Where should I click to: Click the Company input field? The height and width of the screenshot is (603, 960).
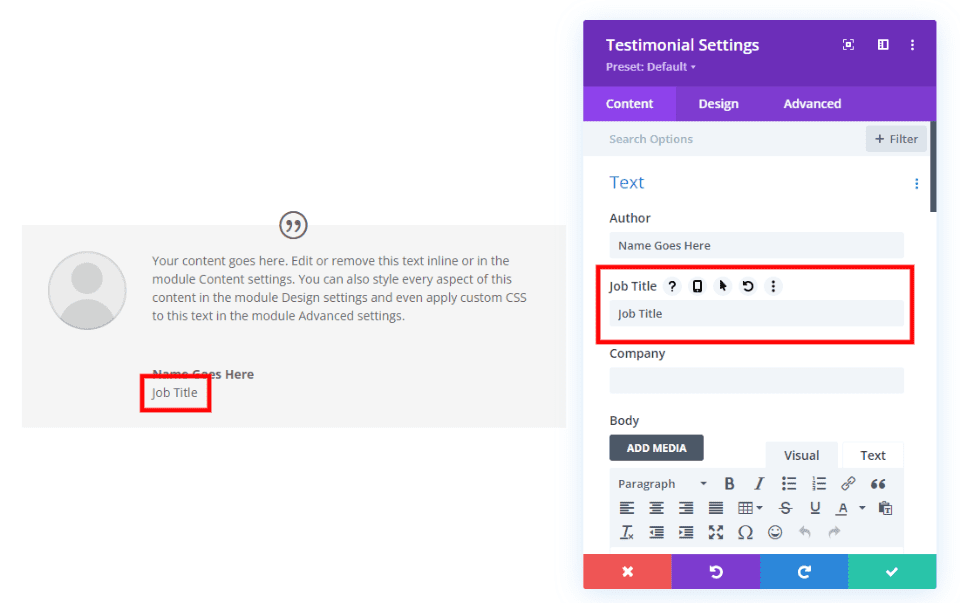756,380
